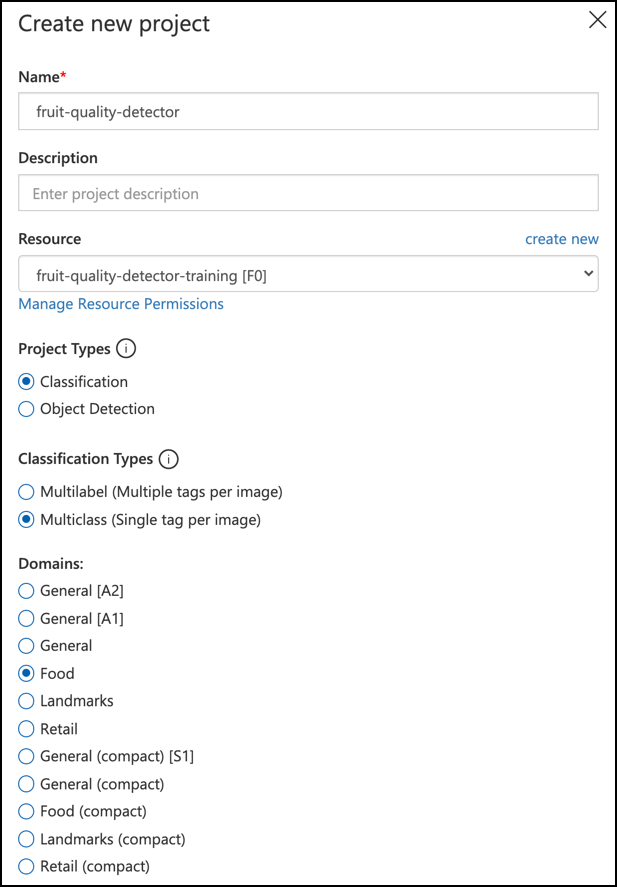Click the Classification Types info icon

[x=169, y=459]
